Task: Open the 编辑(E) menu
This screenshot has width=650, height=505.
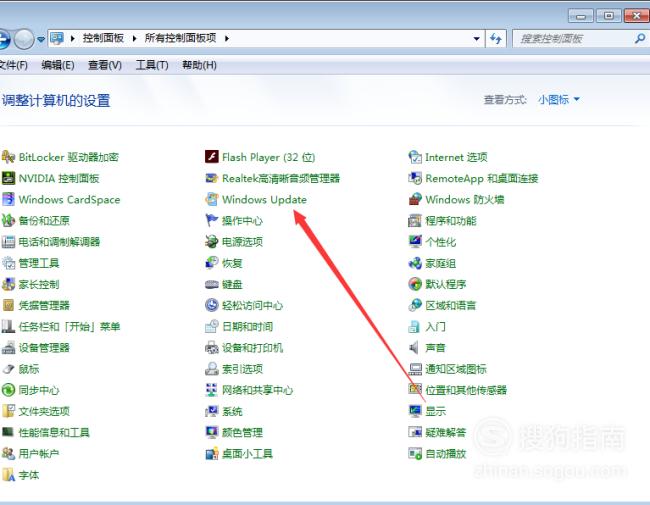Action: pos(58,65)
